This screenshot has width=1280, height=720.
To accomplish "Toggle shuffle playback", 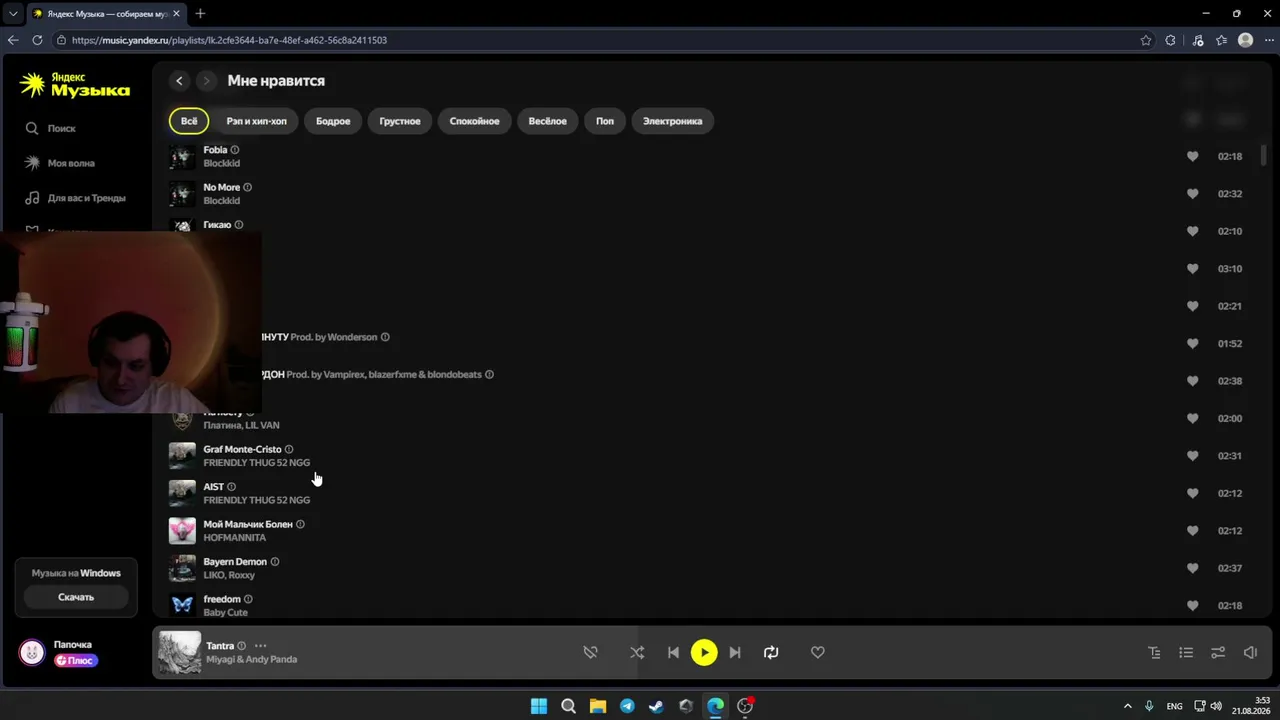I will [x=637, y=652].
